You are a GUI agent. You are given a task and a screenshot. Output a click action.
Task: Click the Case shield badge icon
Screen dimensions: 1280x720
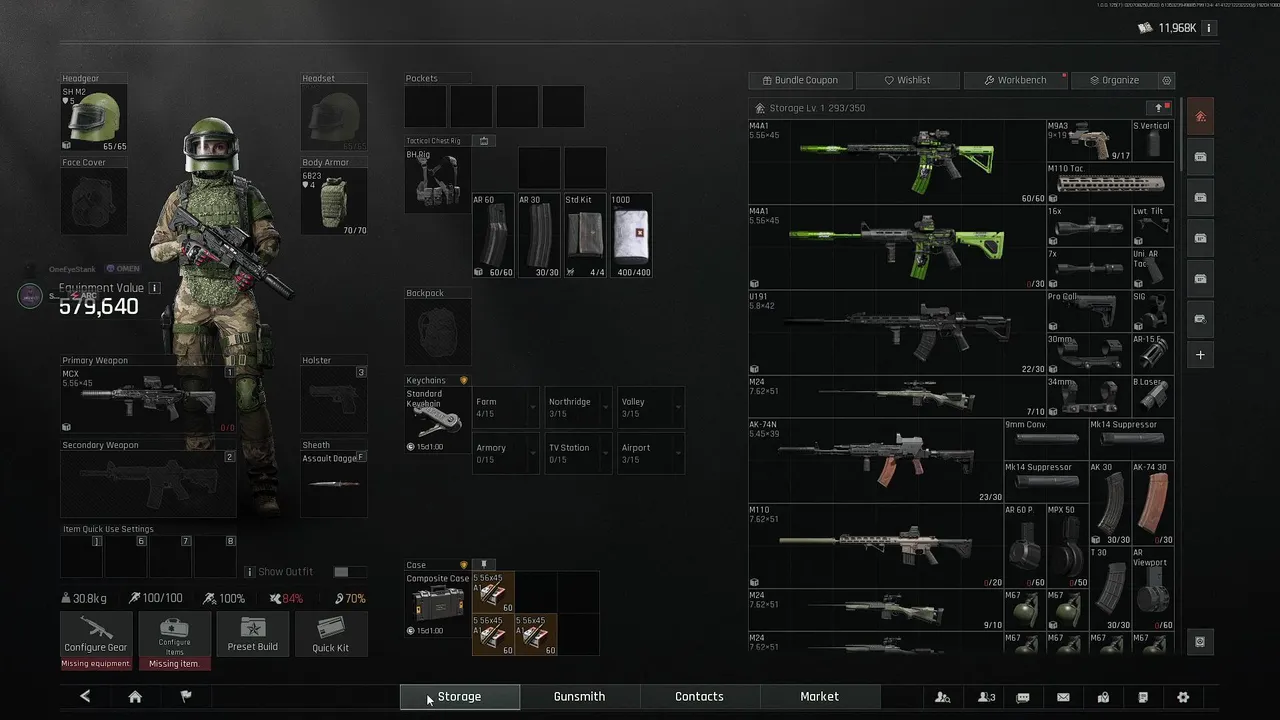pyautogui.click(x=464, y=565)
